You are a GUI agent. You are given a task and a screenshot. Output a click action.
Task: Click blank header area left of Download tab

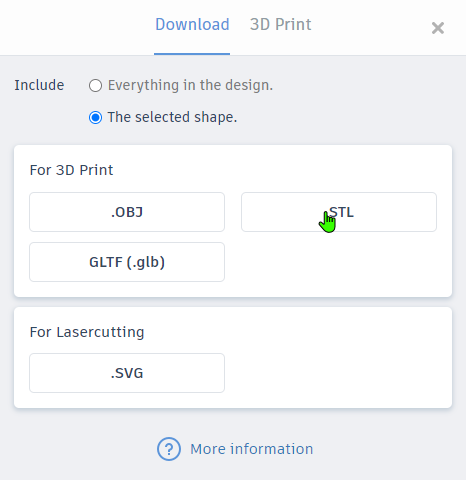tap(77, 27)
